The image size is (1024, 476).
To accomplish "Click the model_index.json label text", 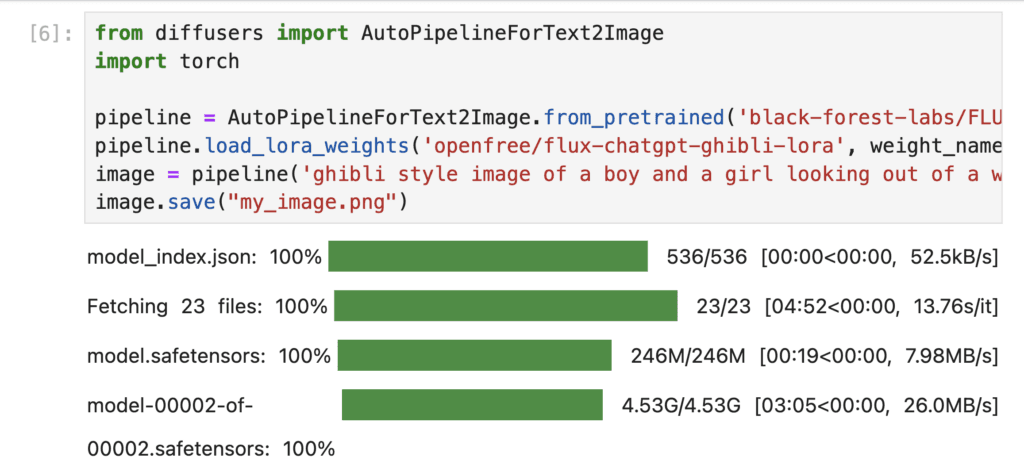I will [x=172, y=257].
